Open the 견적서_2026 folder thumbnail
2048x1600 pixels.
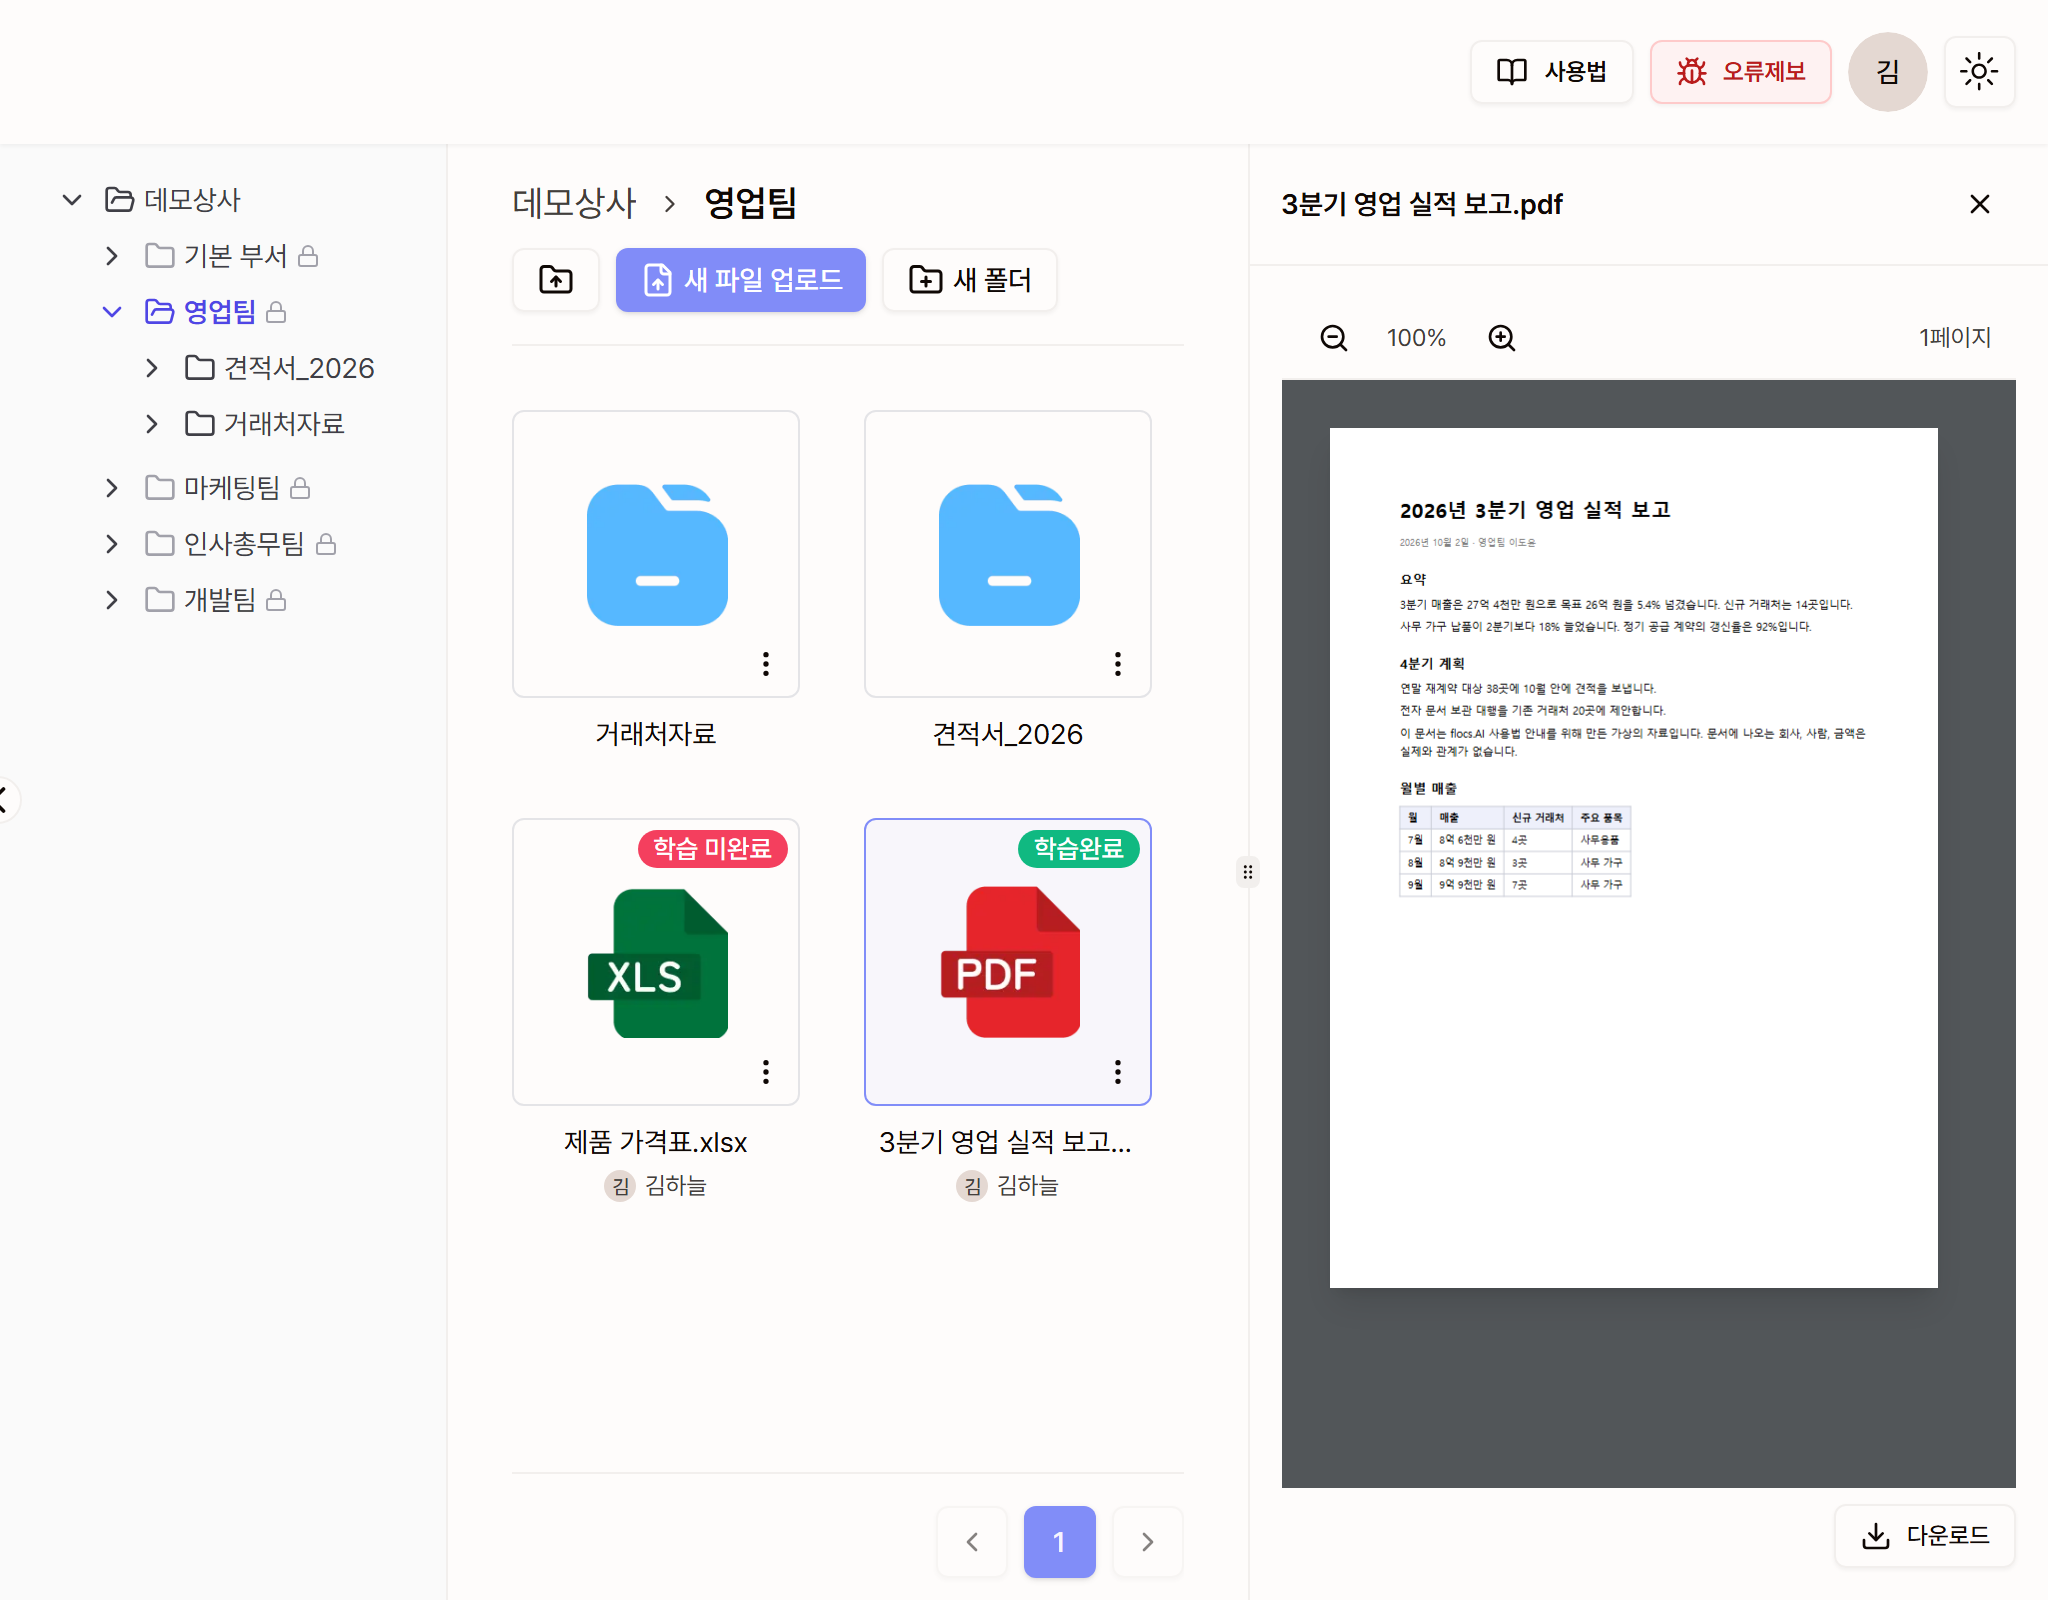pos(1008,554)
